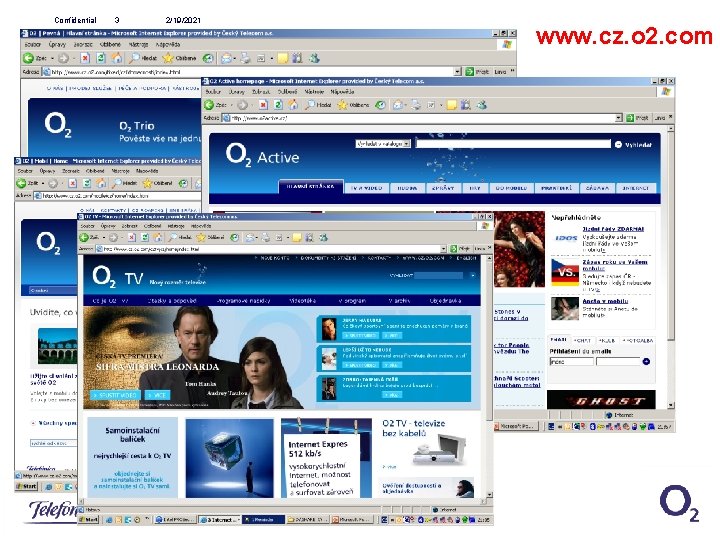Image resolution: width=720 pixels, height=540 pixels.
Task: Open address bar dropdown in O2 Active window
Action: pyautogui.click(x=619, y=118)
